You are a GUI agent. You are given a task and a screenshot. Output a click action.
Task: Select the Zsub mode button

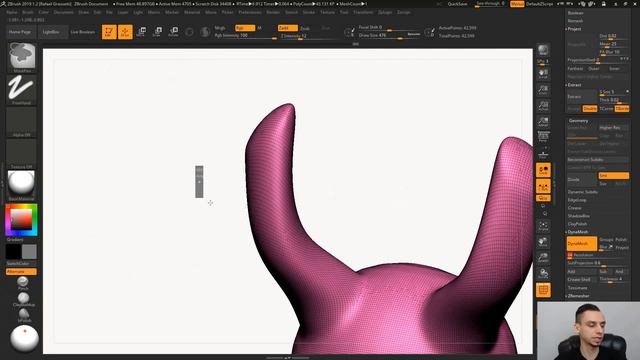tap(305, 28)
